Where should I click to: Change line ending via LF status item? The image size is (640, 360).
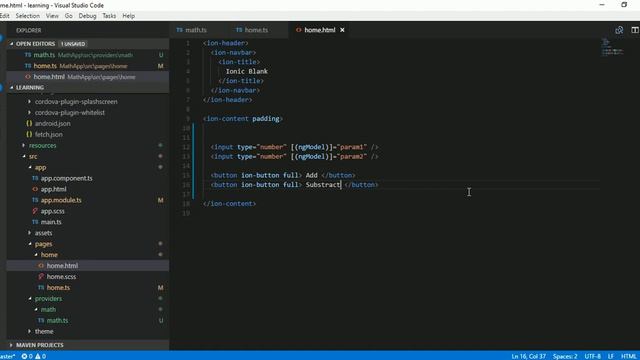(611, 356)
